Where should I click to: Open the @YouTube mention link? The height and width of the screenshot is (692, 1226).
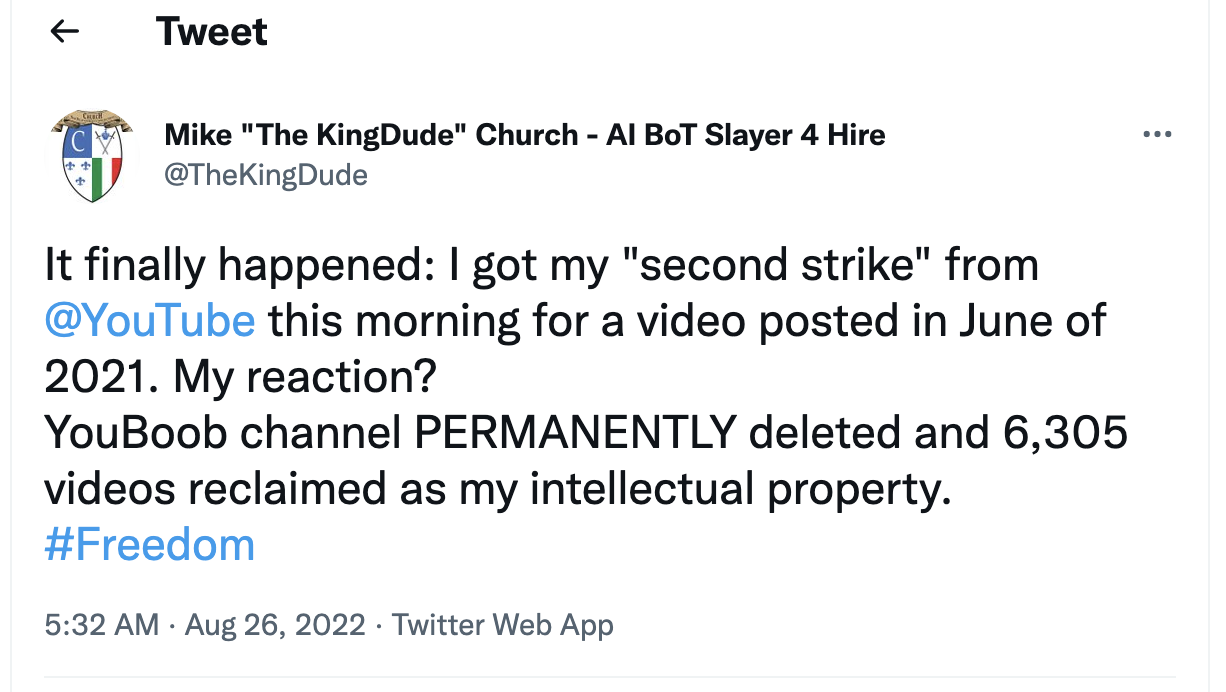coord(150,321)
